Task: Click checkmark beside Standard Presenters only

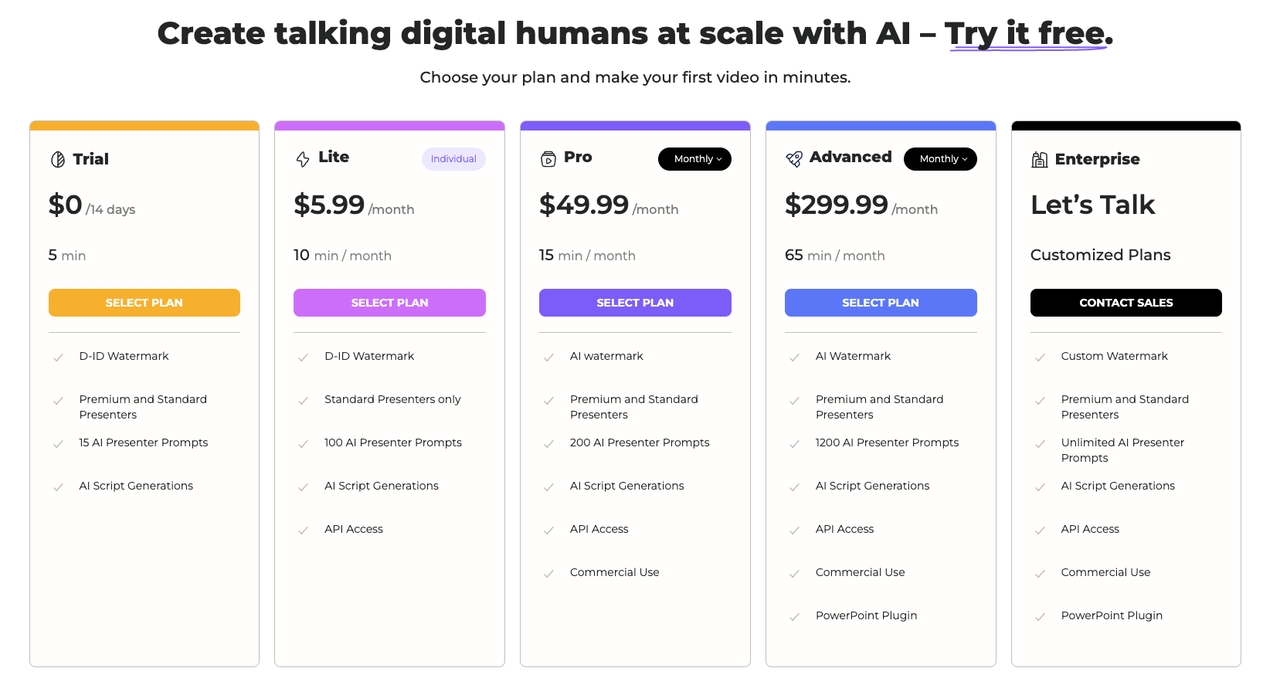Action: click(x=303, y=400)
